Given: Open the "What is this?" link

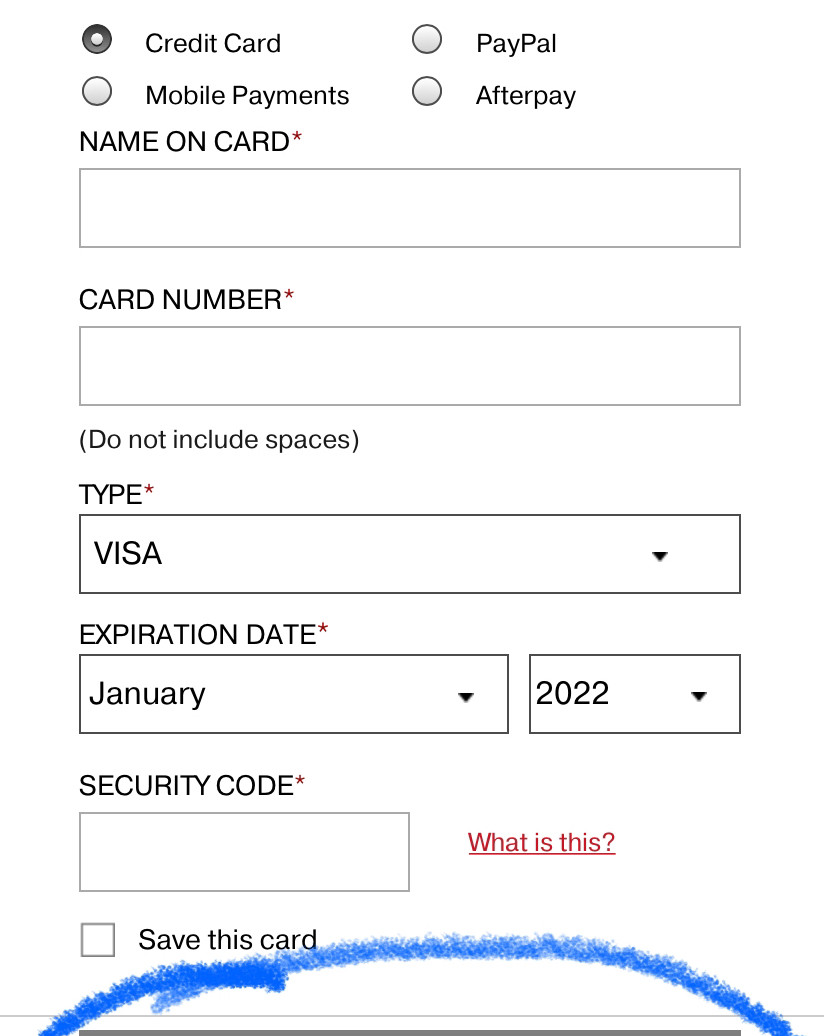Looking at the screenshot, I should (x=541, y=842).
